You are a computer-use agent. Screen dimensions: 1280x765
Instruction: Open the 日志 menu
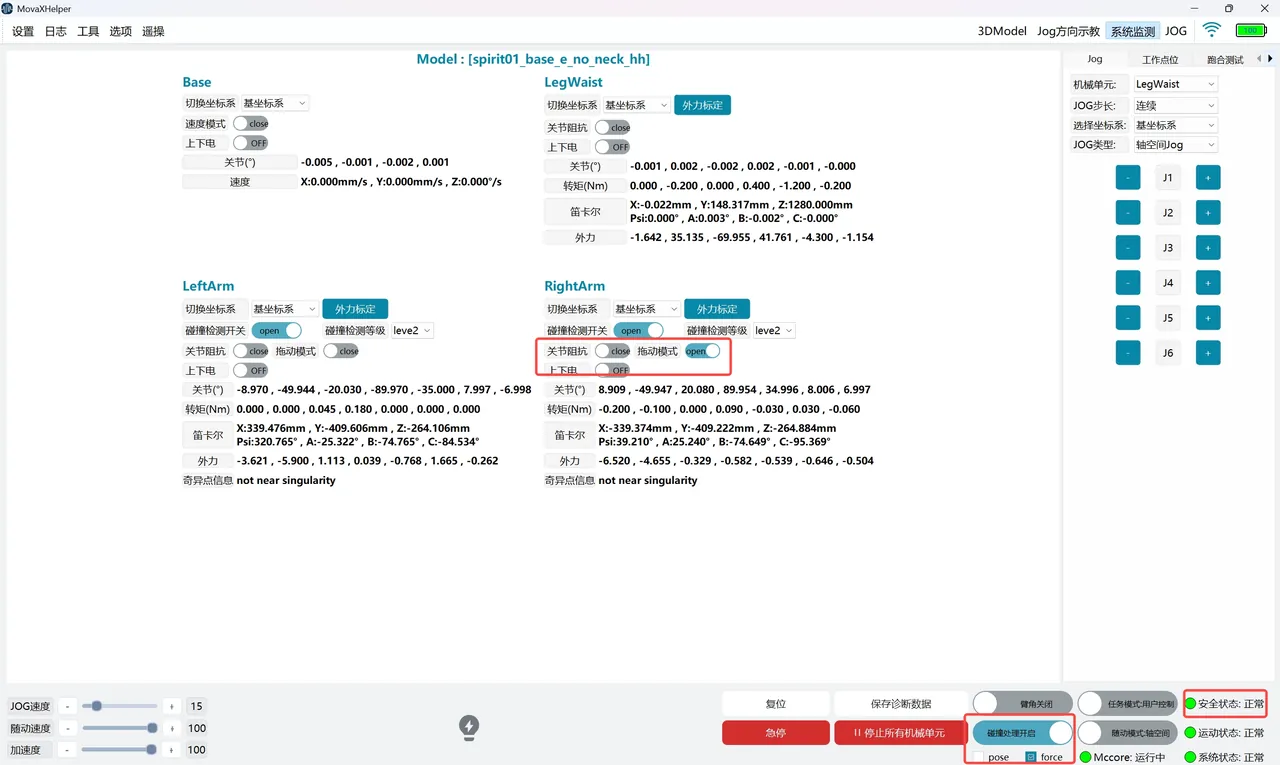(x=56, y=31)
